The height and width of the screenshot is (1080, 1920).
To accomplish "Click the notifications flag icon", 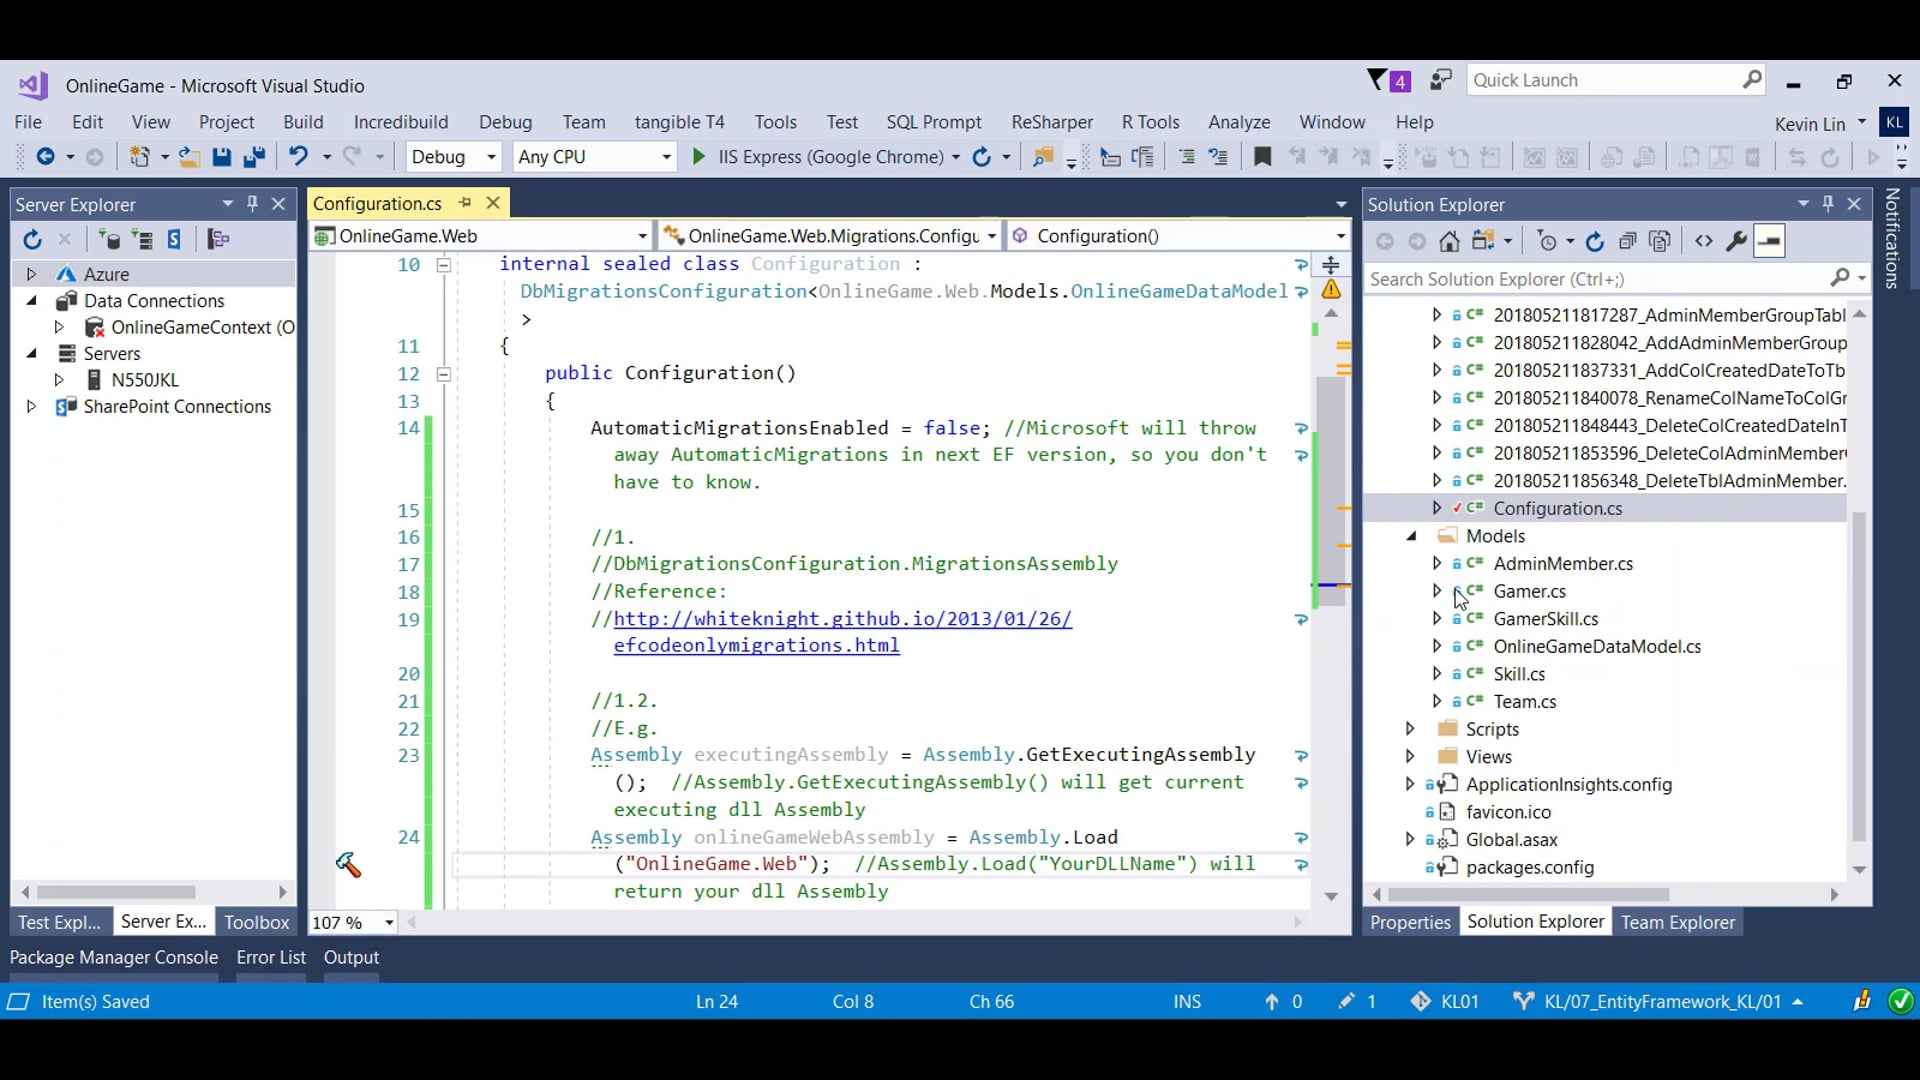I will 1377,80.
